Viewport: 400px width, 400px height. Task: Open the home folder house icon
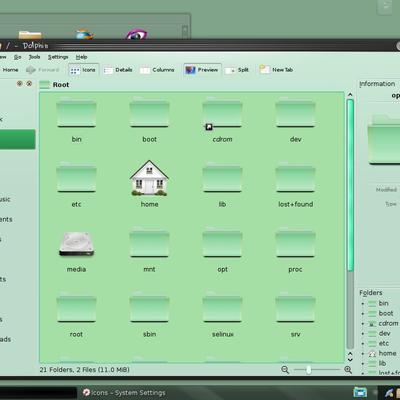149,178
